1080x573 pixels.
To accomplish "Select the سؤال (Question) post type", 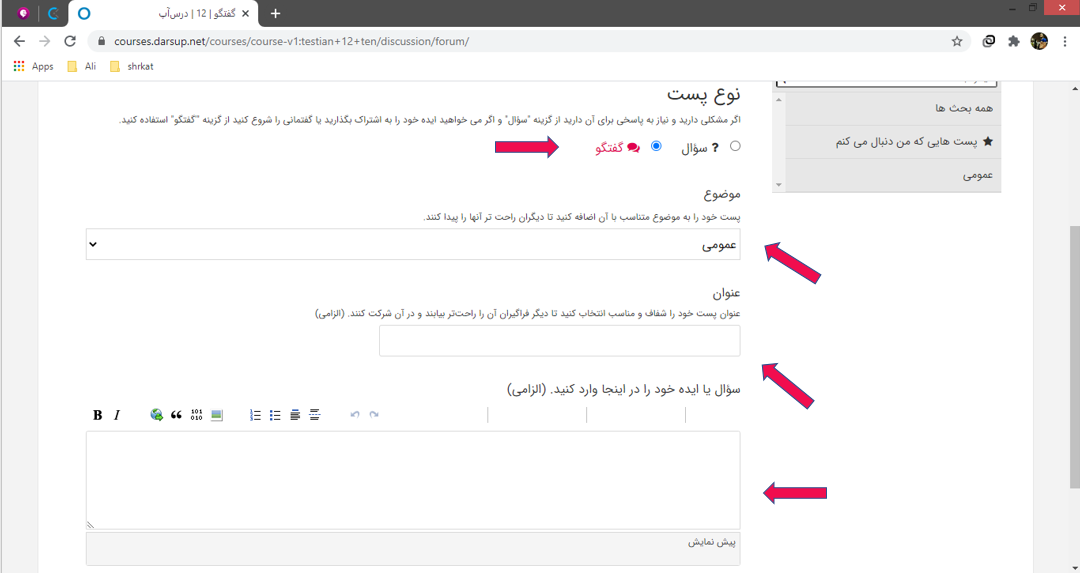I will point(735,146).
